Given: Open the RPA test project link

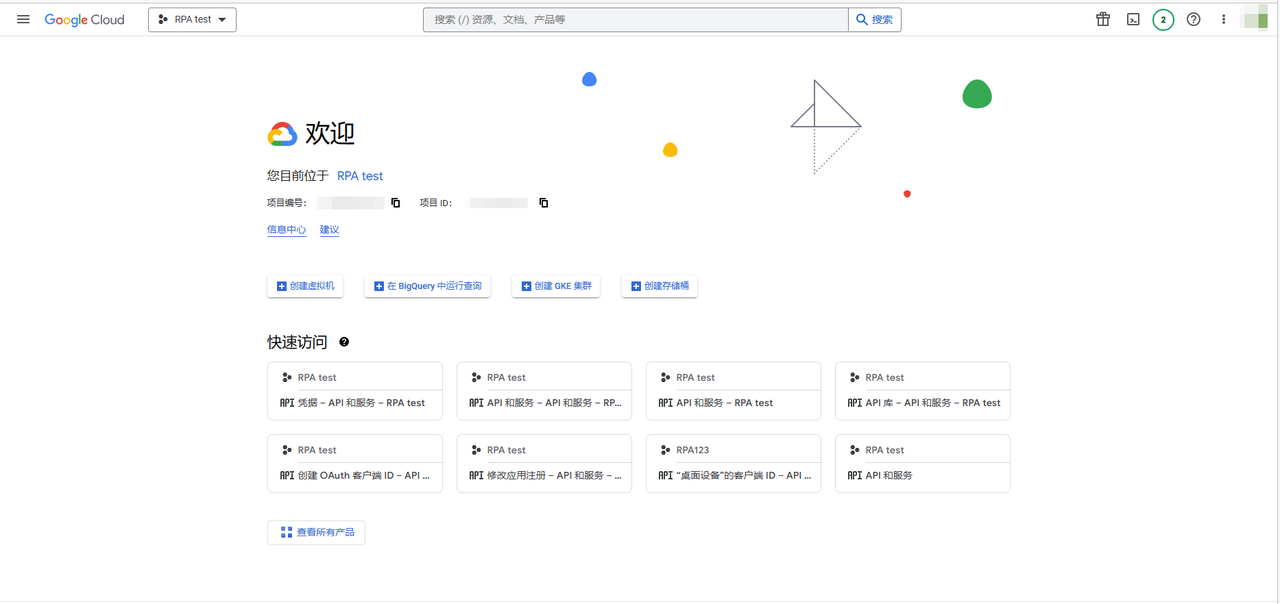Looking at the screenshot, I should coord(360,176).
